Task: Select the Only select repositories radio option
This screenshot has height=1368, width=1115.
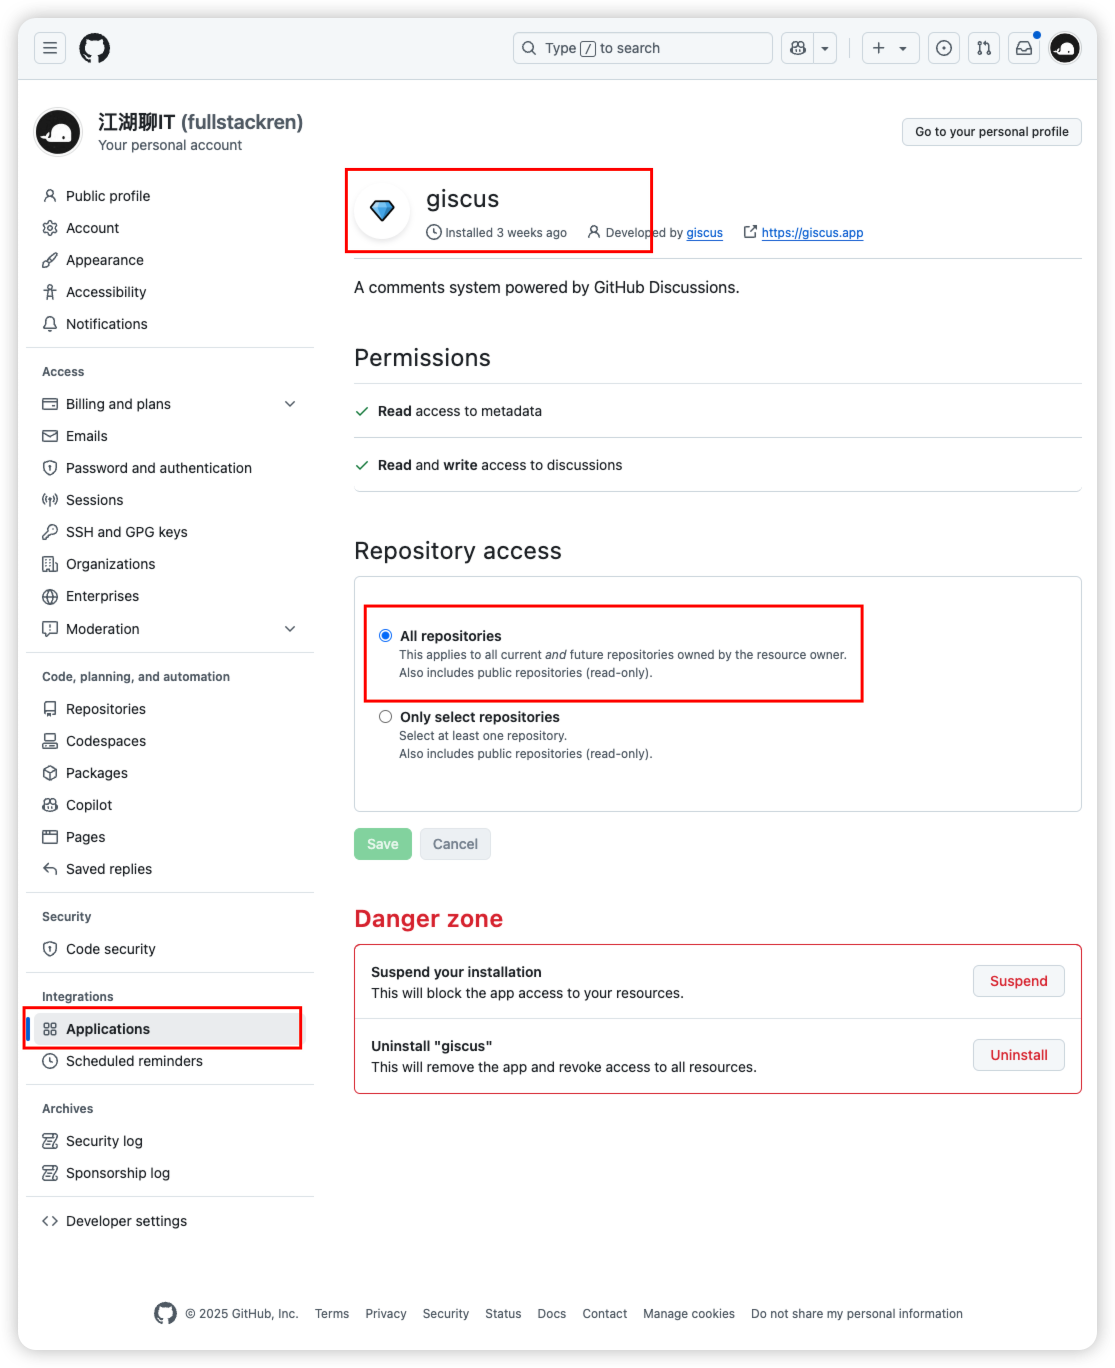Action: (x=385, y=717)
